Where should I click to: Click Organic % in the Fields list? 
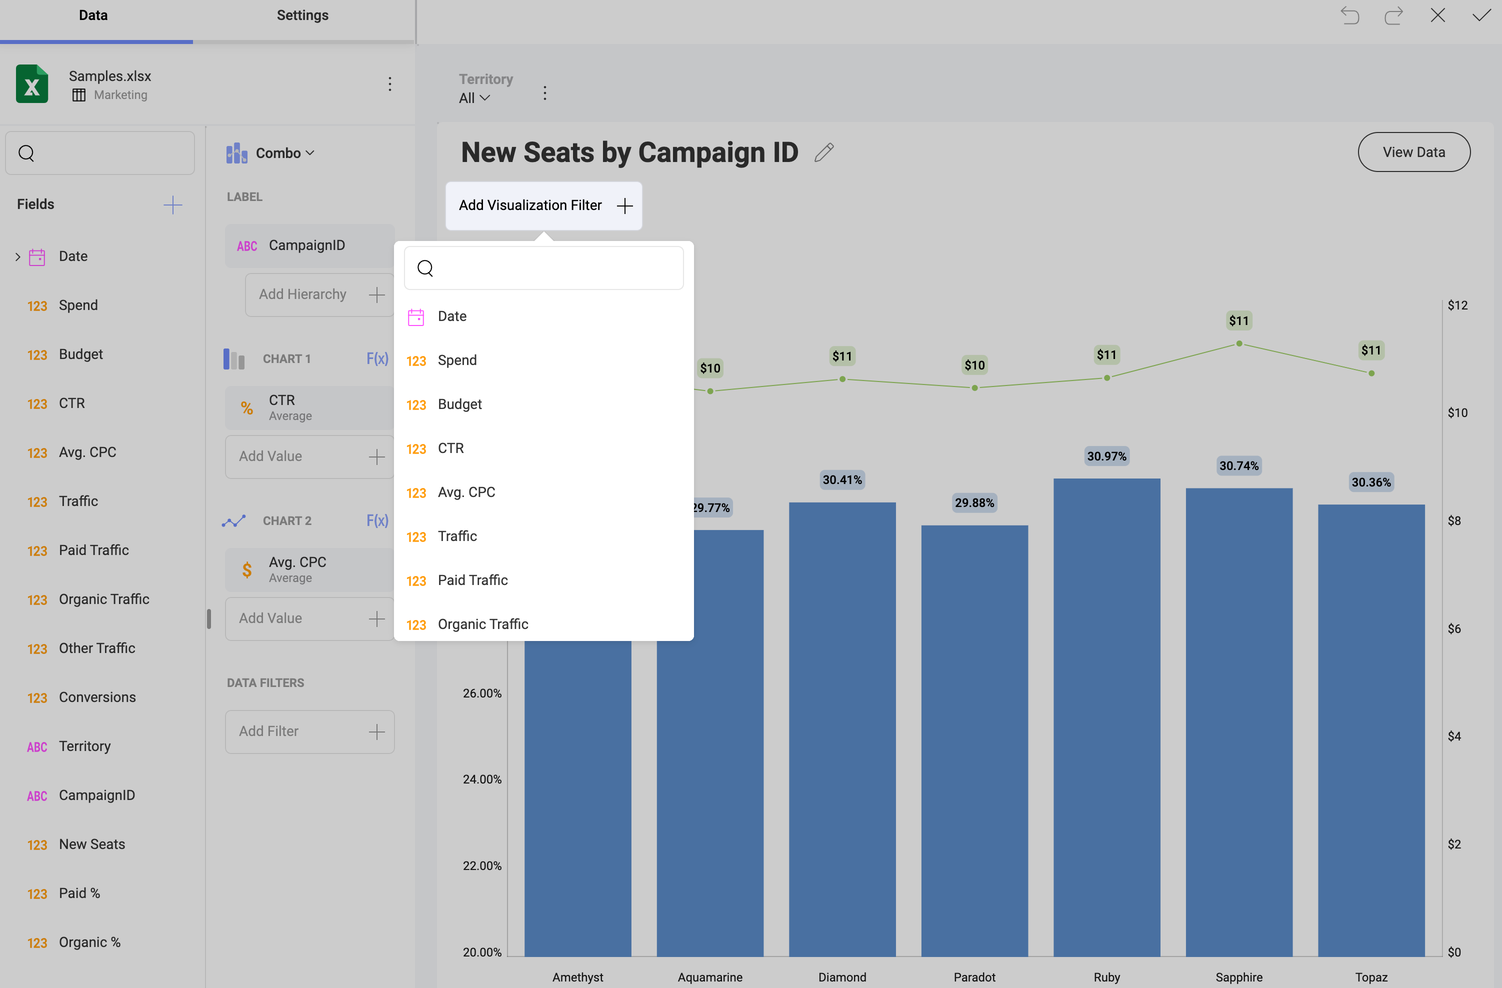[x=89, y=942]
